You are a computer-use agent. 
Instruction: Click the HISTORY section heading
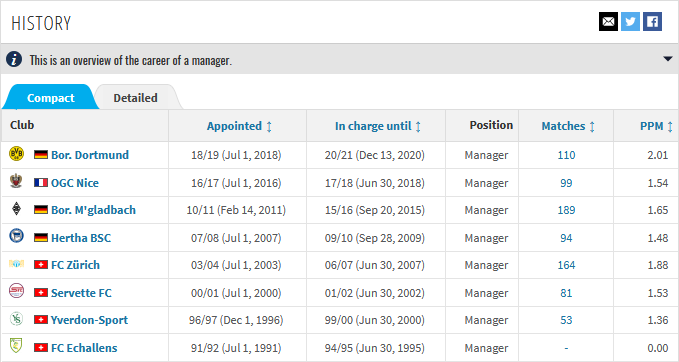click(x=41, y=23)
